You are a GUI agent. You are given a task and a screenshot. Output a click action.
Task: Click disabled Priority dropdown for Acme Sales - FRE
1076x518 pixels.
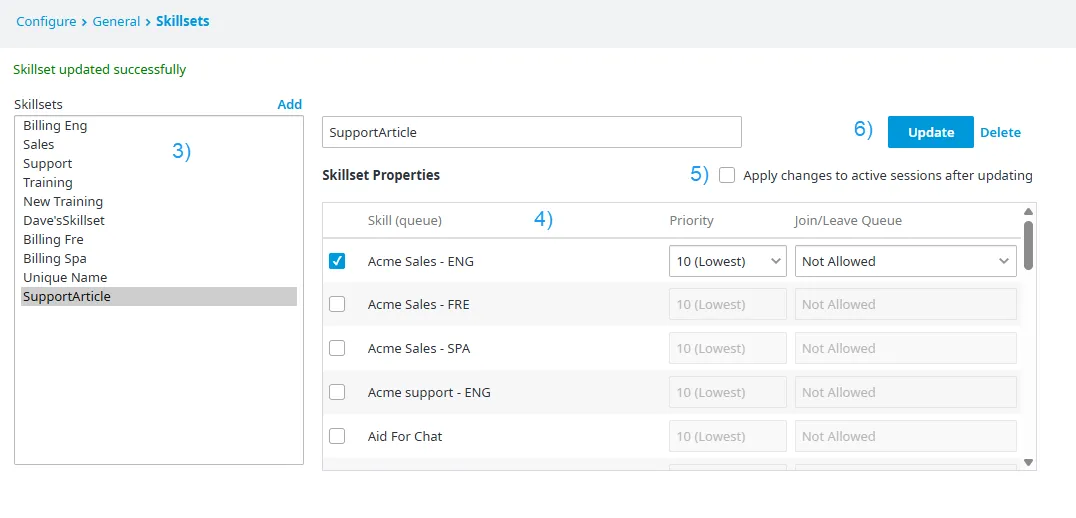[x=727, y=305]
